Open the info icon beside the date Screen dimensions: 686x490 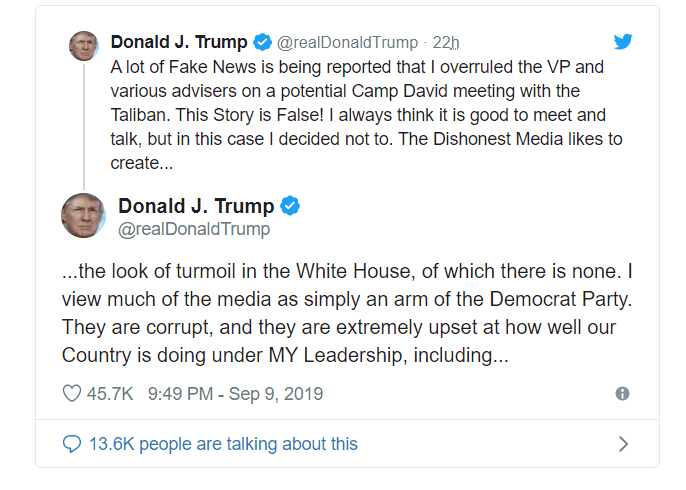click(622, 394)
